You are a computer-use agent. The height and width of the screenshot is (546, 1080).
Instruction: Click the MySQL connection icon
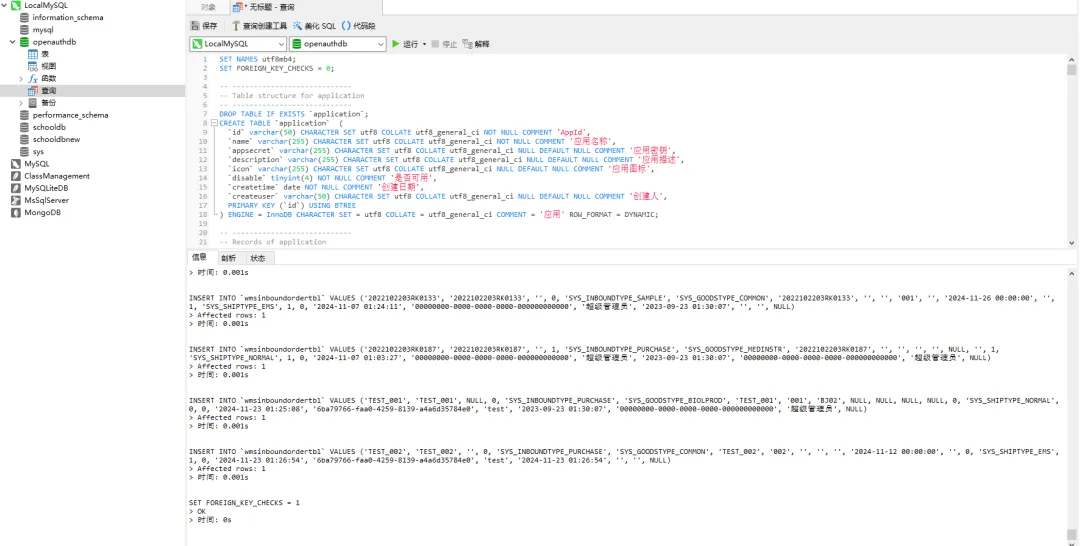pos(16,164)
